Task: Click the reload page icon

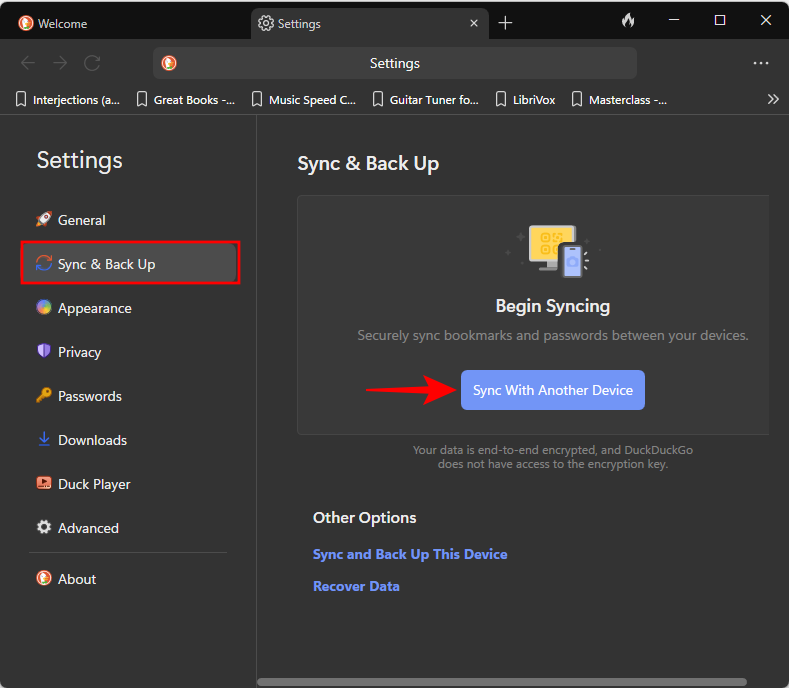Action: click(92, 63)
